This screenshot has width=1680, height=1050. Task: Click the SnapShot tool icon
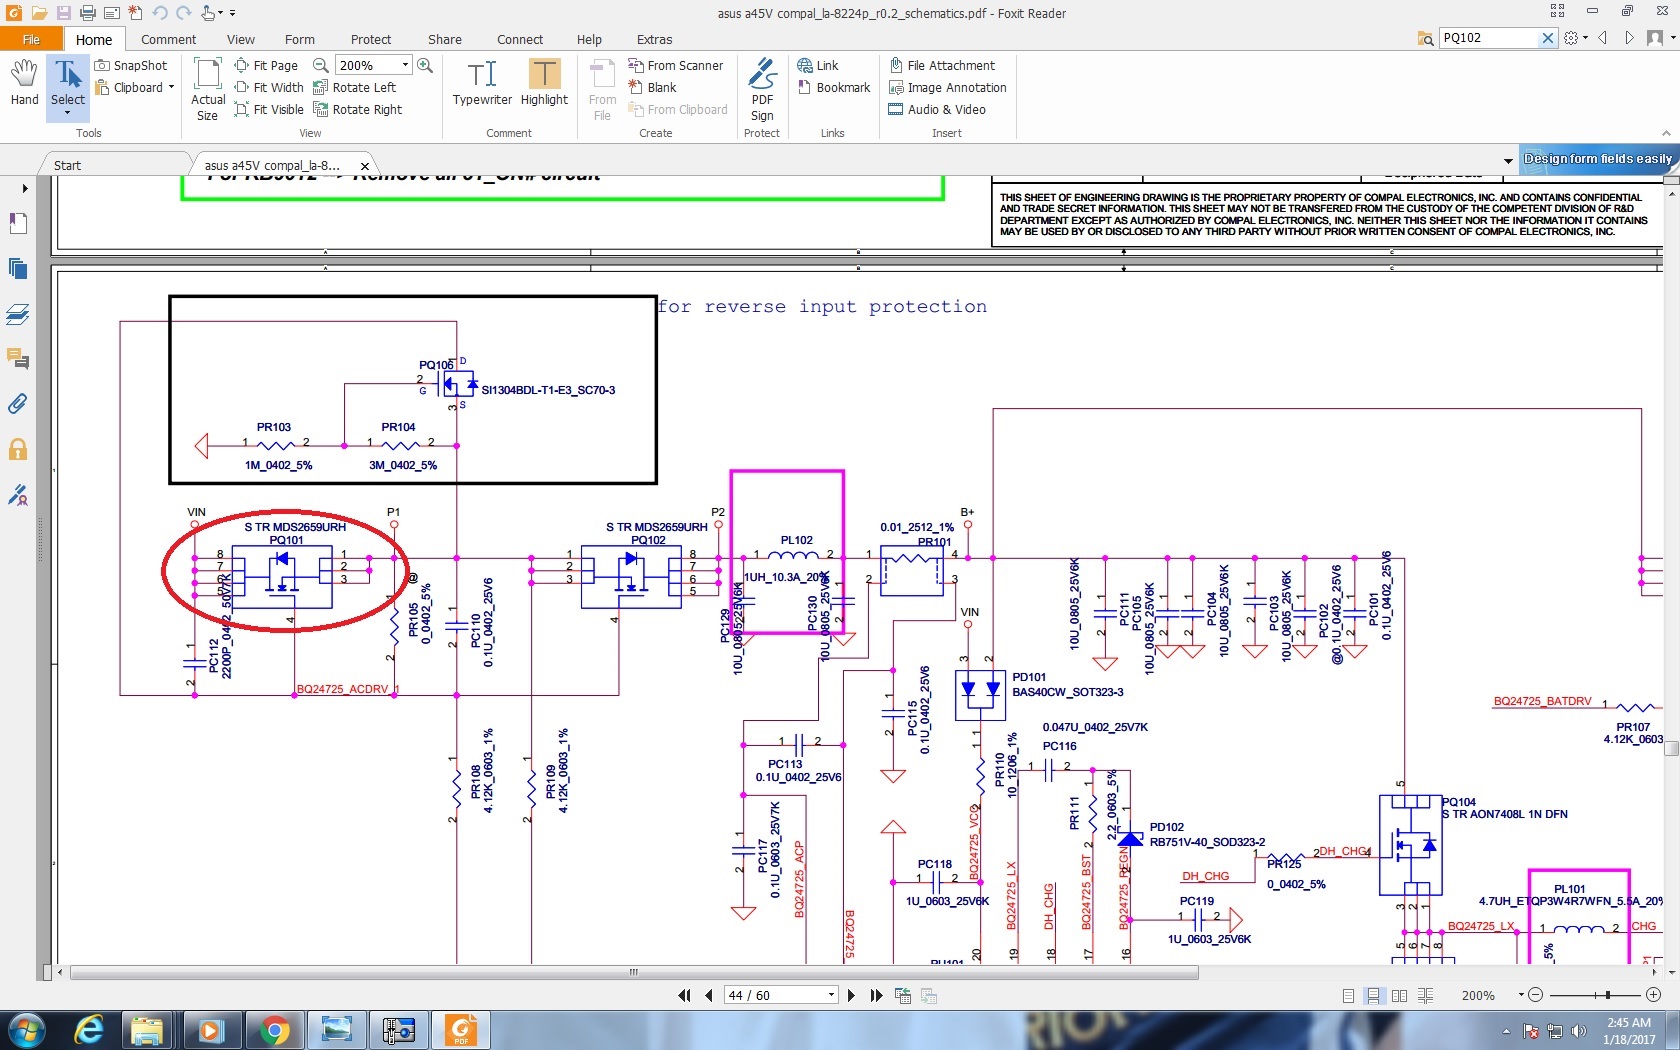(x=102, y=65)
